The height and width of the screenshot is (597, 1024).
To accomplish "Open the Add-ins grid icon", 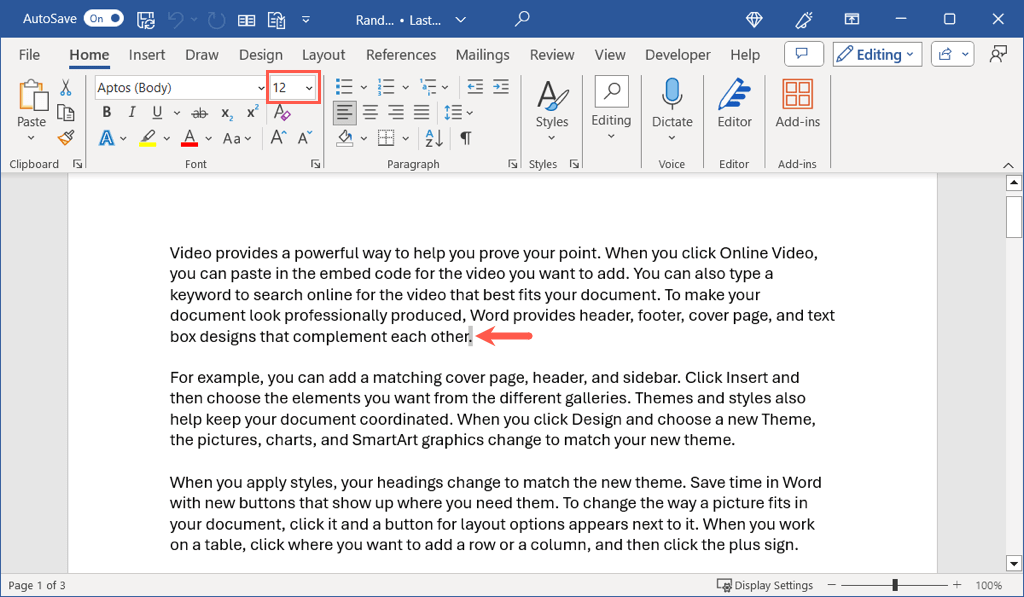I will click(x=797, y=104).
